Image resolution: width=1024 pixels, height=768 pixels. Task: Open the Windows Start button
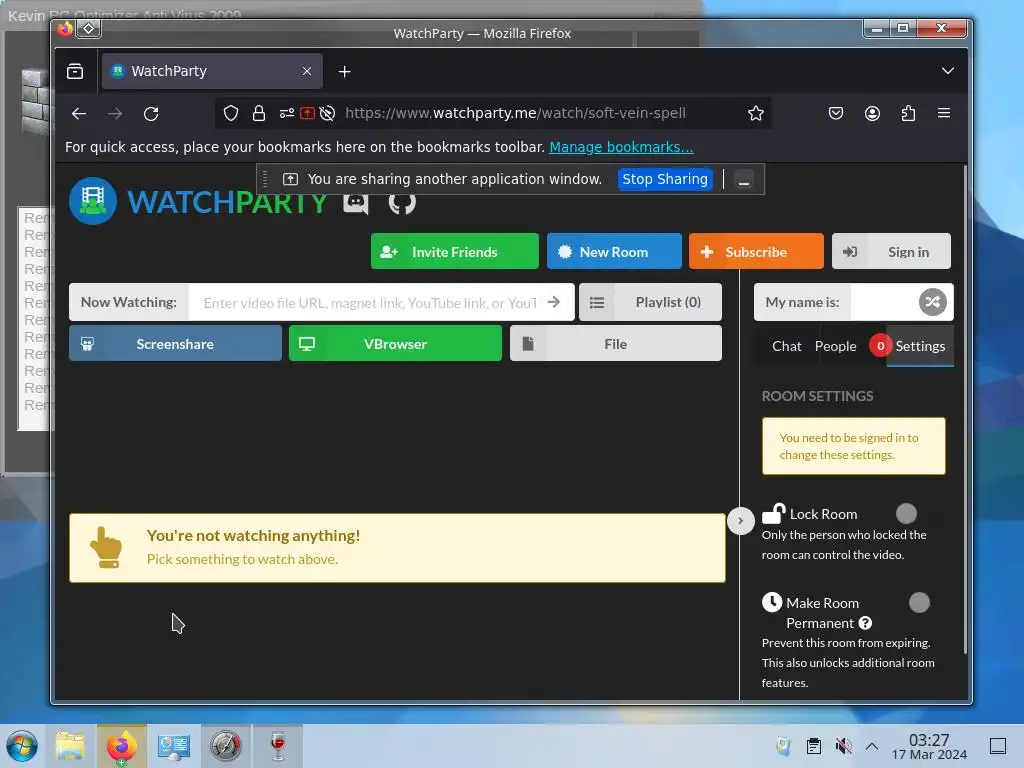pos(22,746)
